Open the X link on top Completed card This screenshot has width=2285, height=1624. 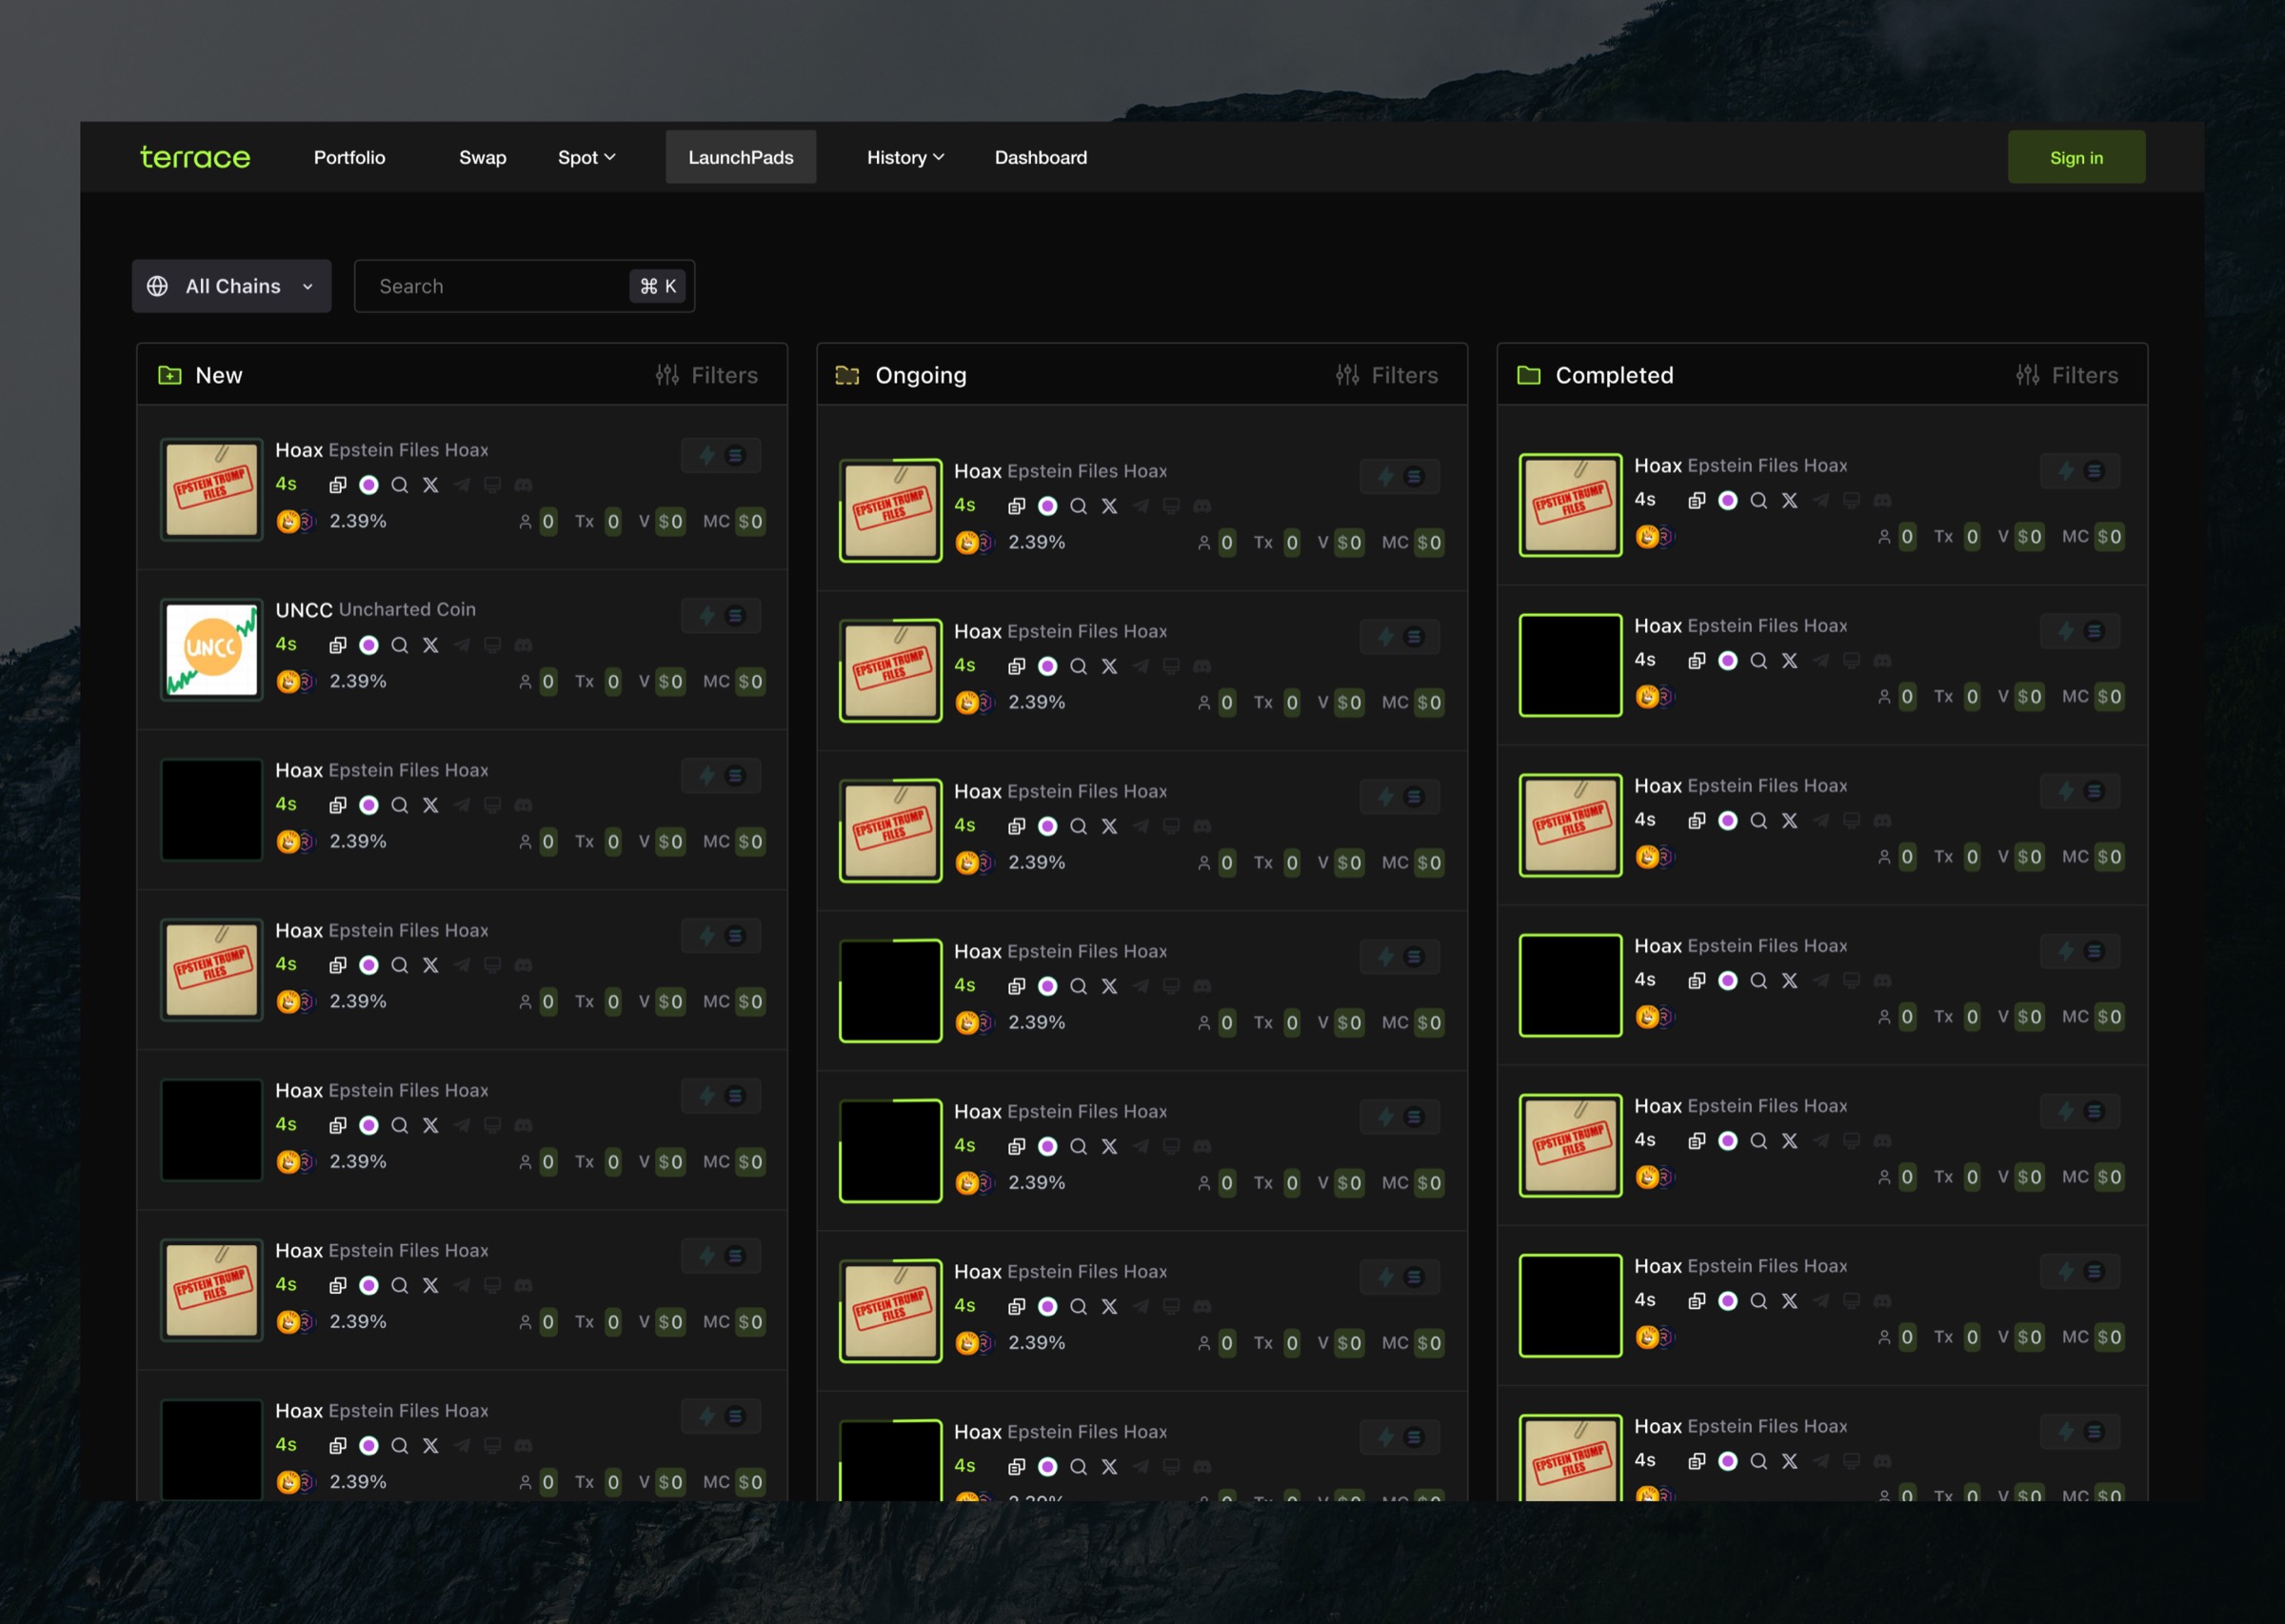[1790, 500]
